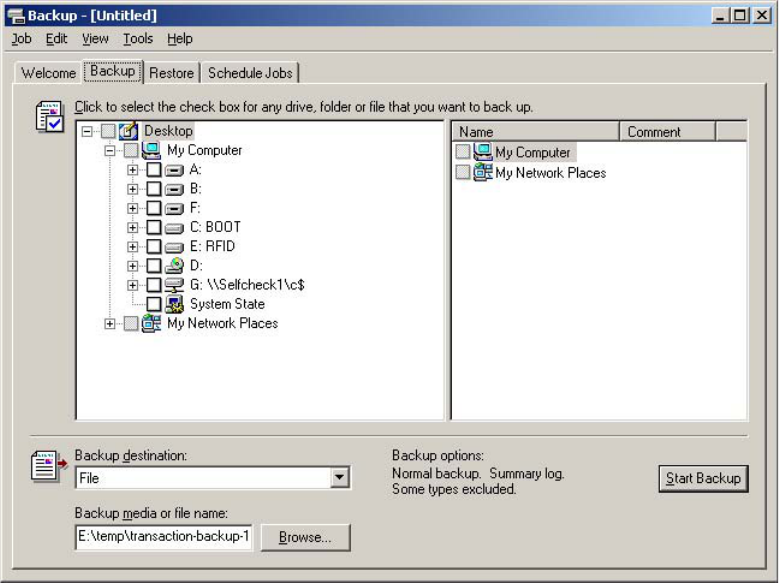The height and width of the screenshot is (583, 779).
Task: Check the My Computer checkbox in tree
Action: click(131, 150)
